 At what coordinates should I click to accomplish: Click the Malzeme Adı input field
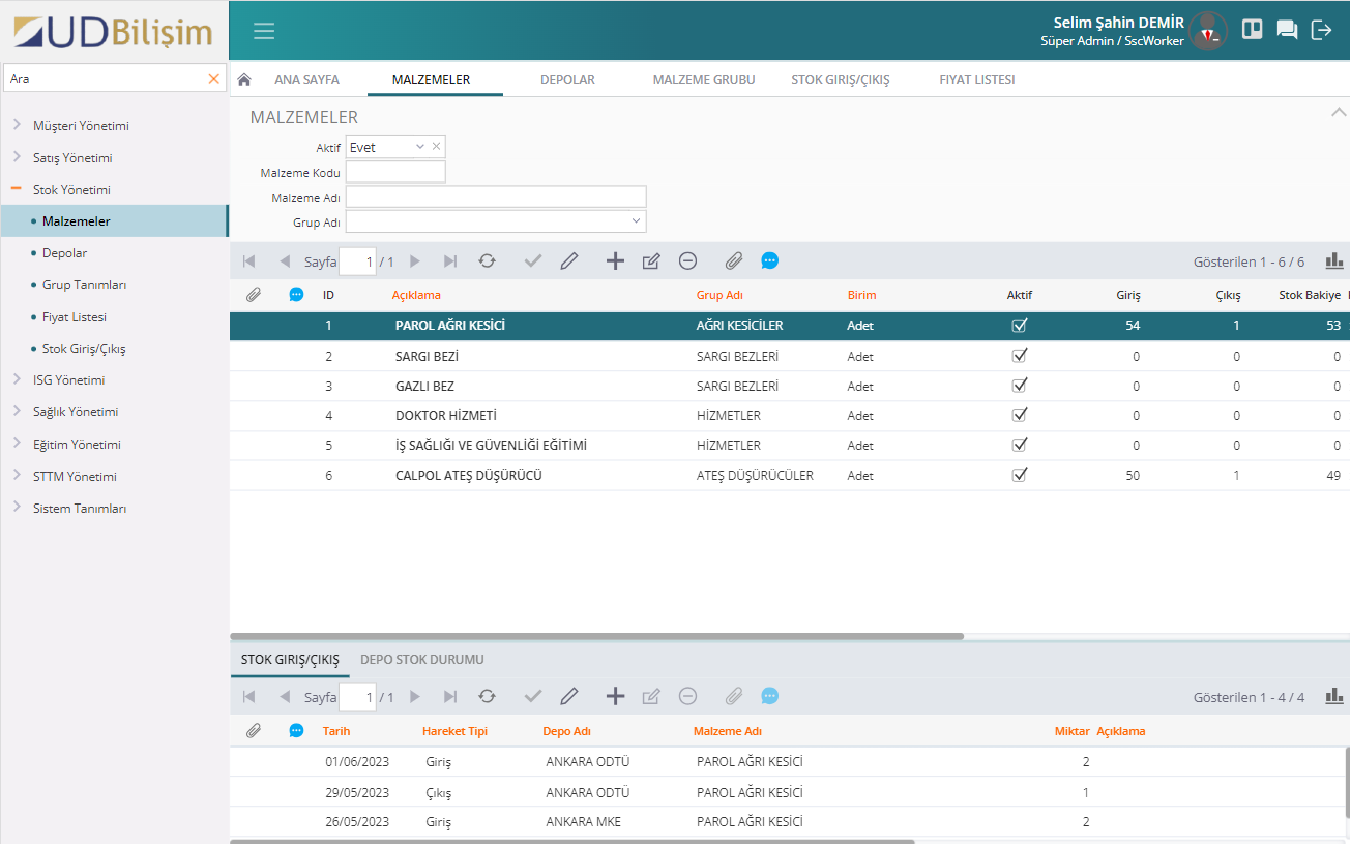(496, 197)
